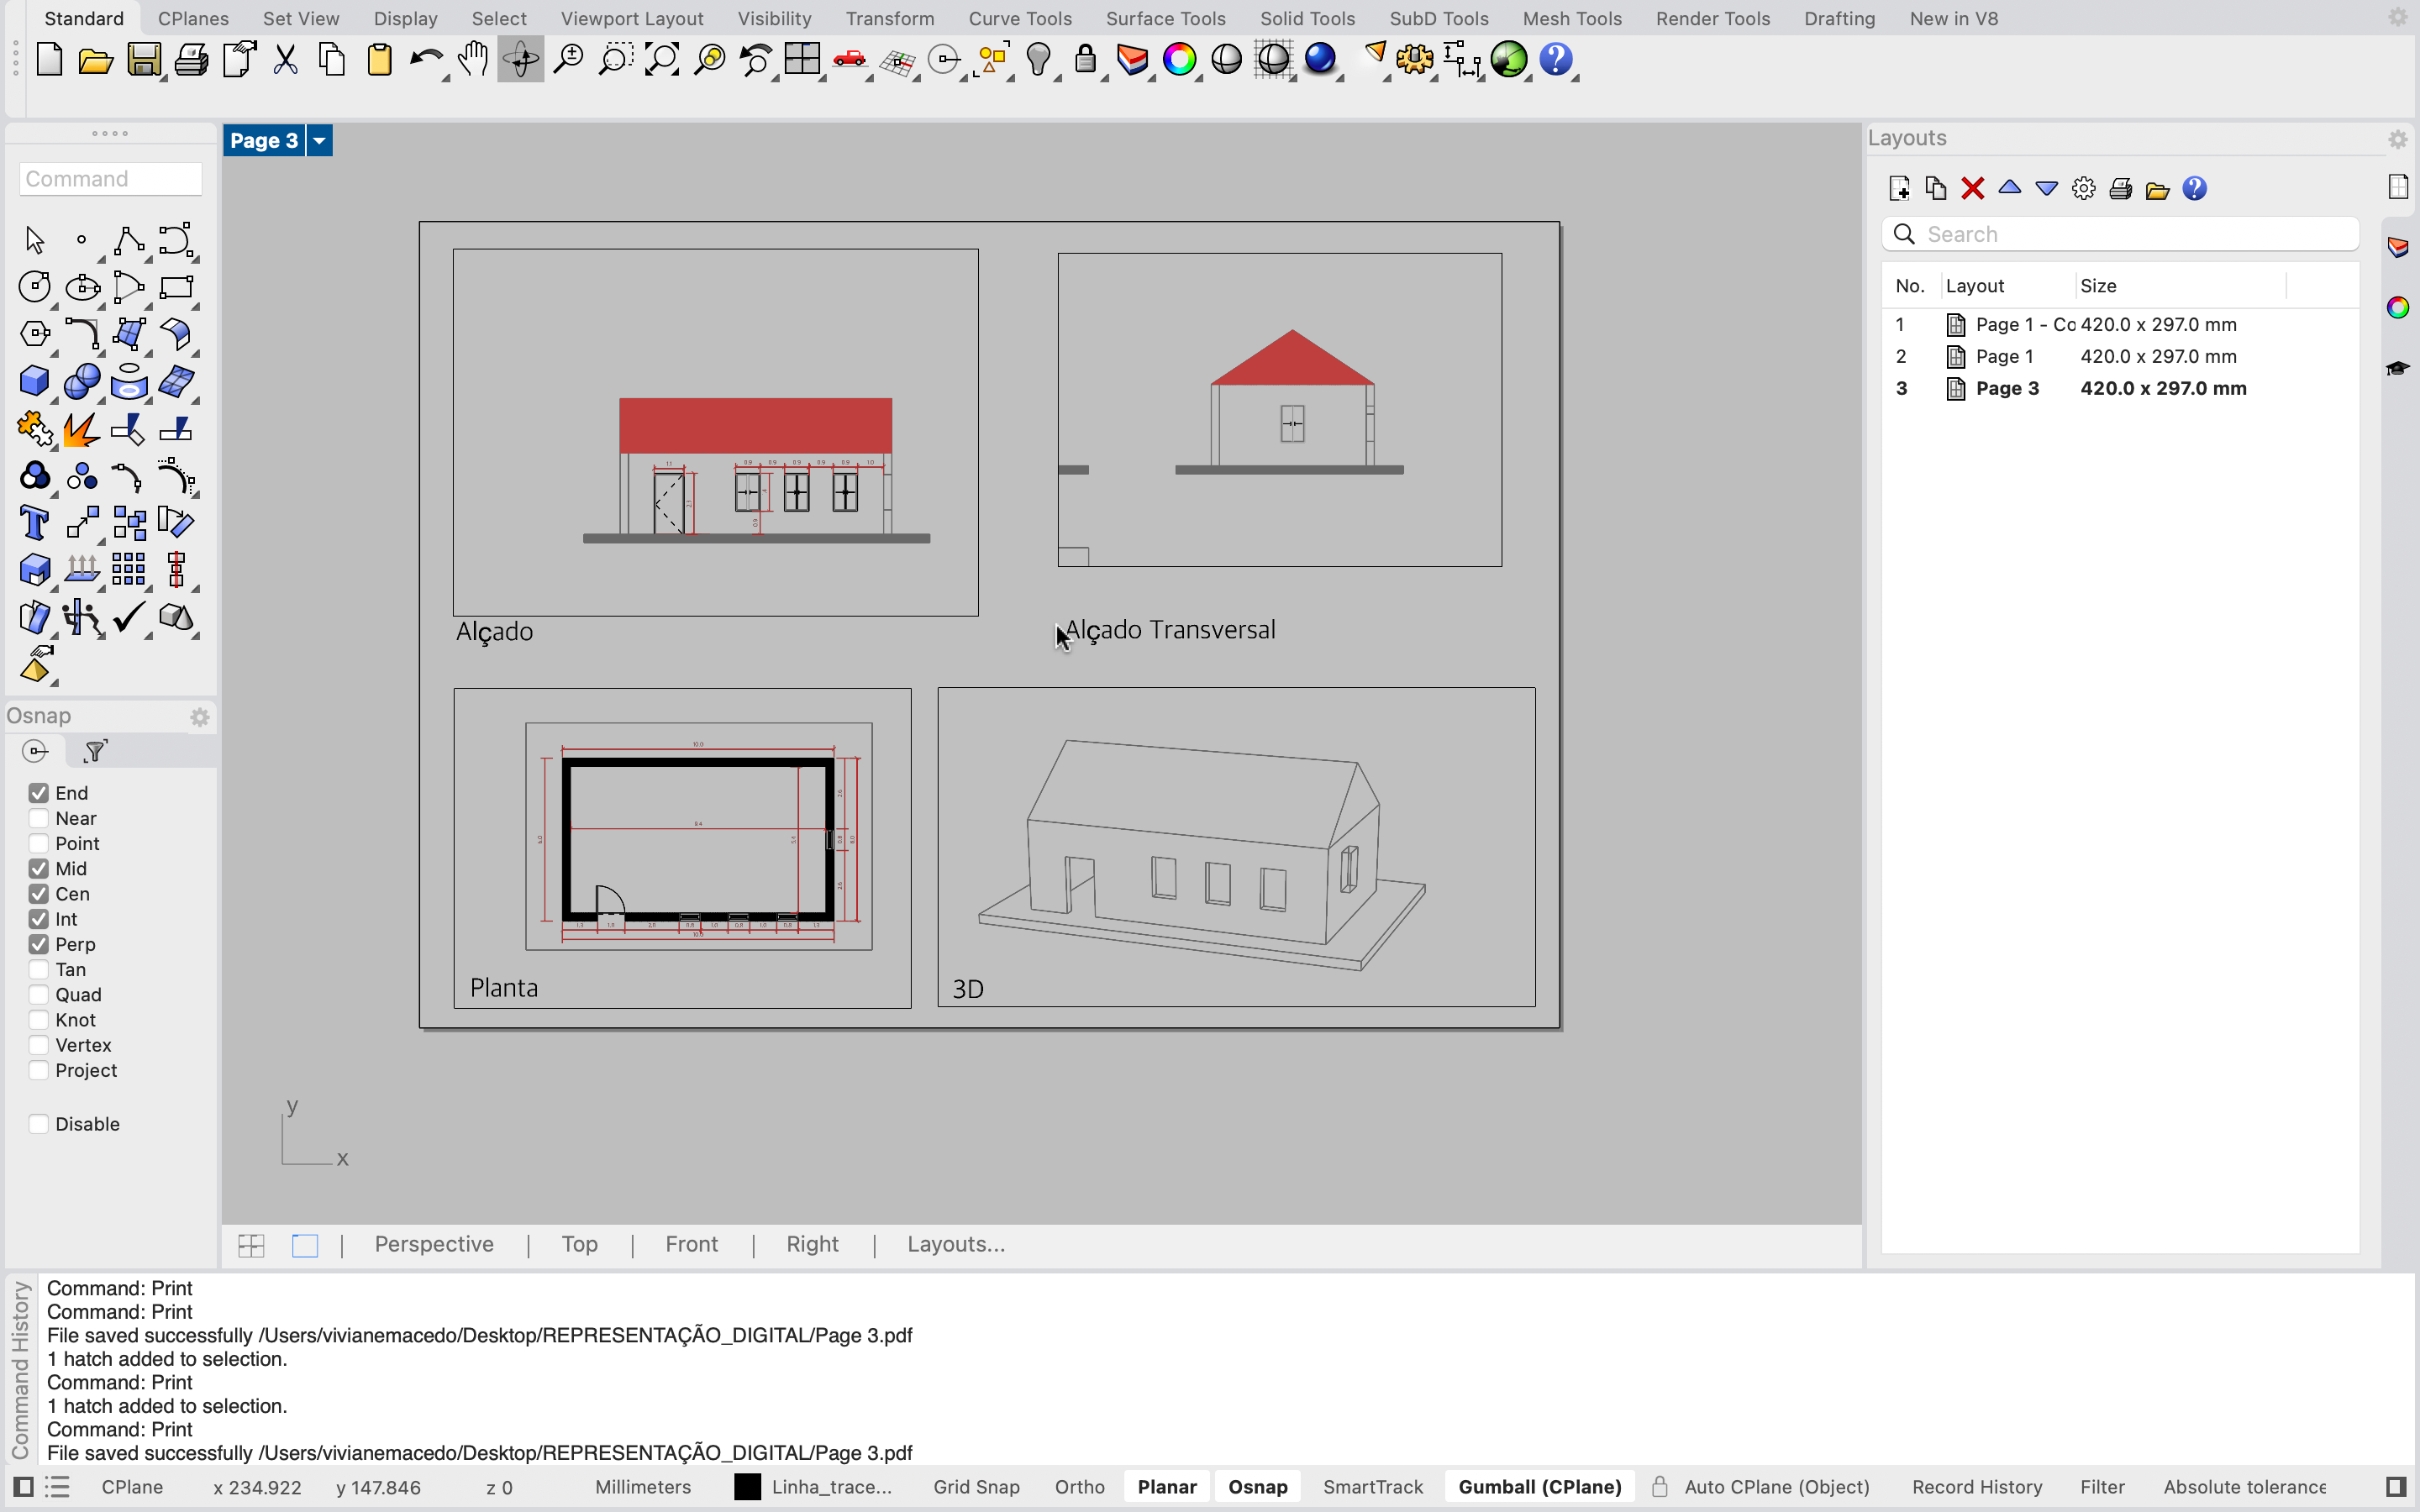This screenshot has width=2420, height=1512.
Task: Delete layout with red X icon
Action: tap(1972, 189)
